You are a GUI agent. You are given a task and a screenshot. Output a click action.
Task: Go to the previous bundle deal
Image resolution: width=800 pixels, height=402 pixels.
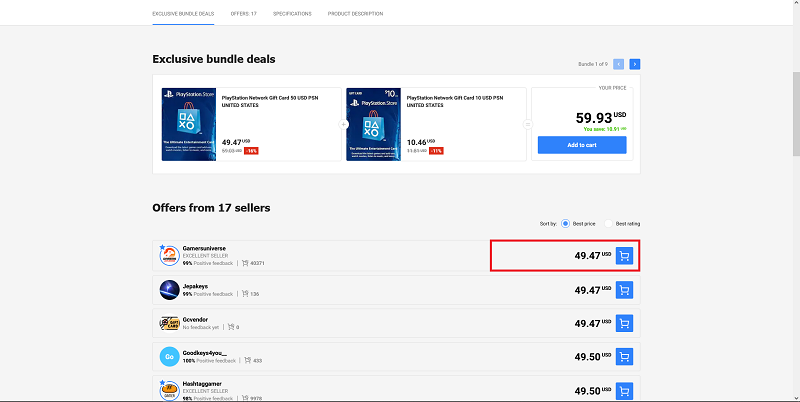(x=619, y=64)
